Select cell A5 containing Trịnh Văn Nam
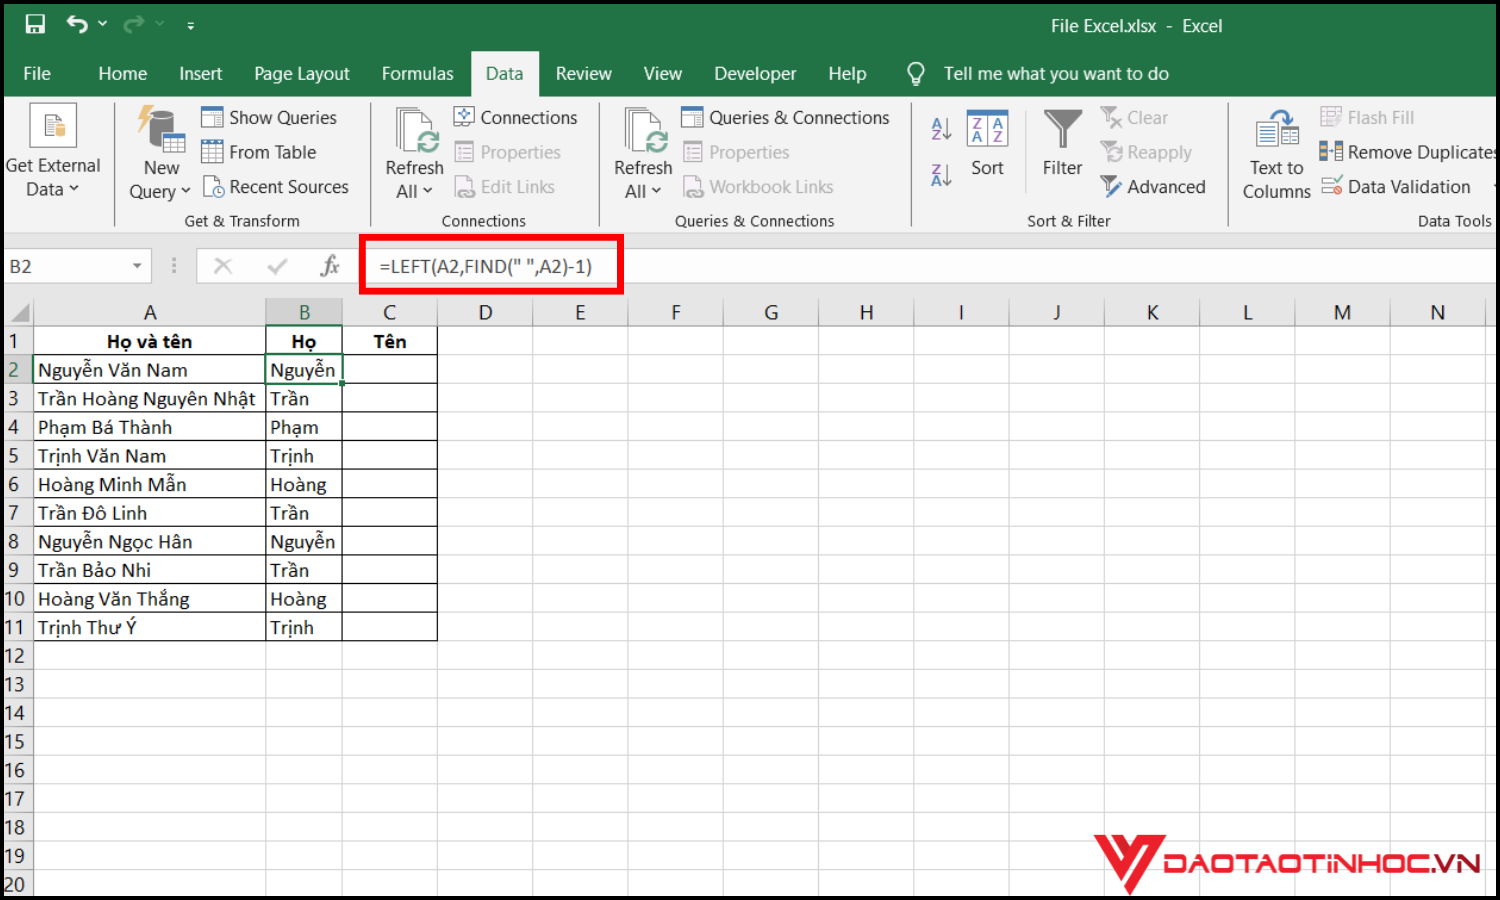Image resolution: width=1500 pixels, height=900 pixels. tap(150, 455)
